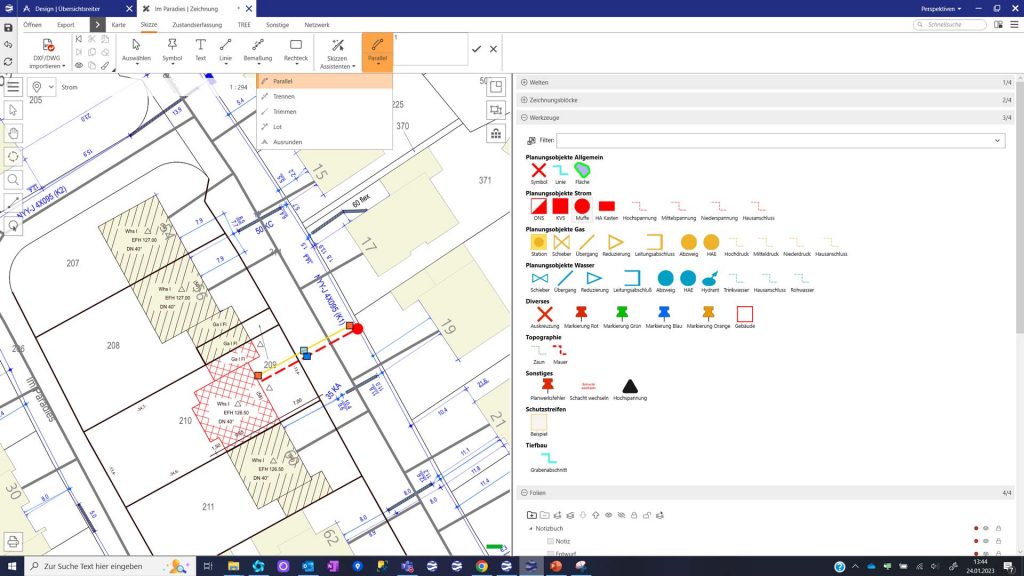Pick the Muffe symbol under Strom
This screenshot has height=576, width=1024.
582,206
